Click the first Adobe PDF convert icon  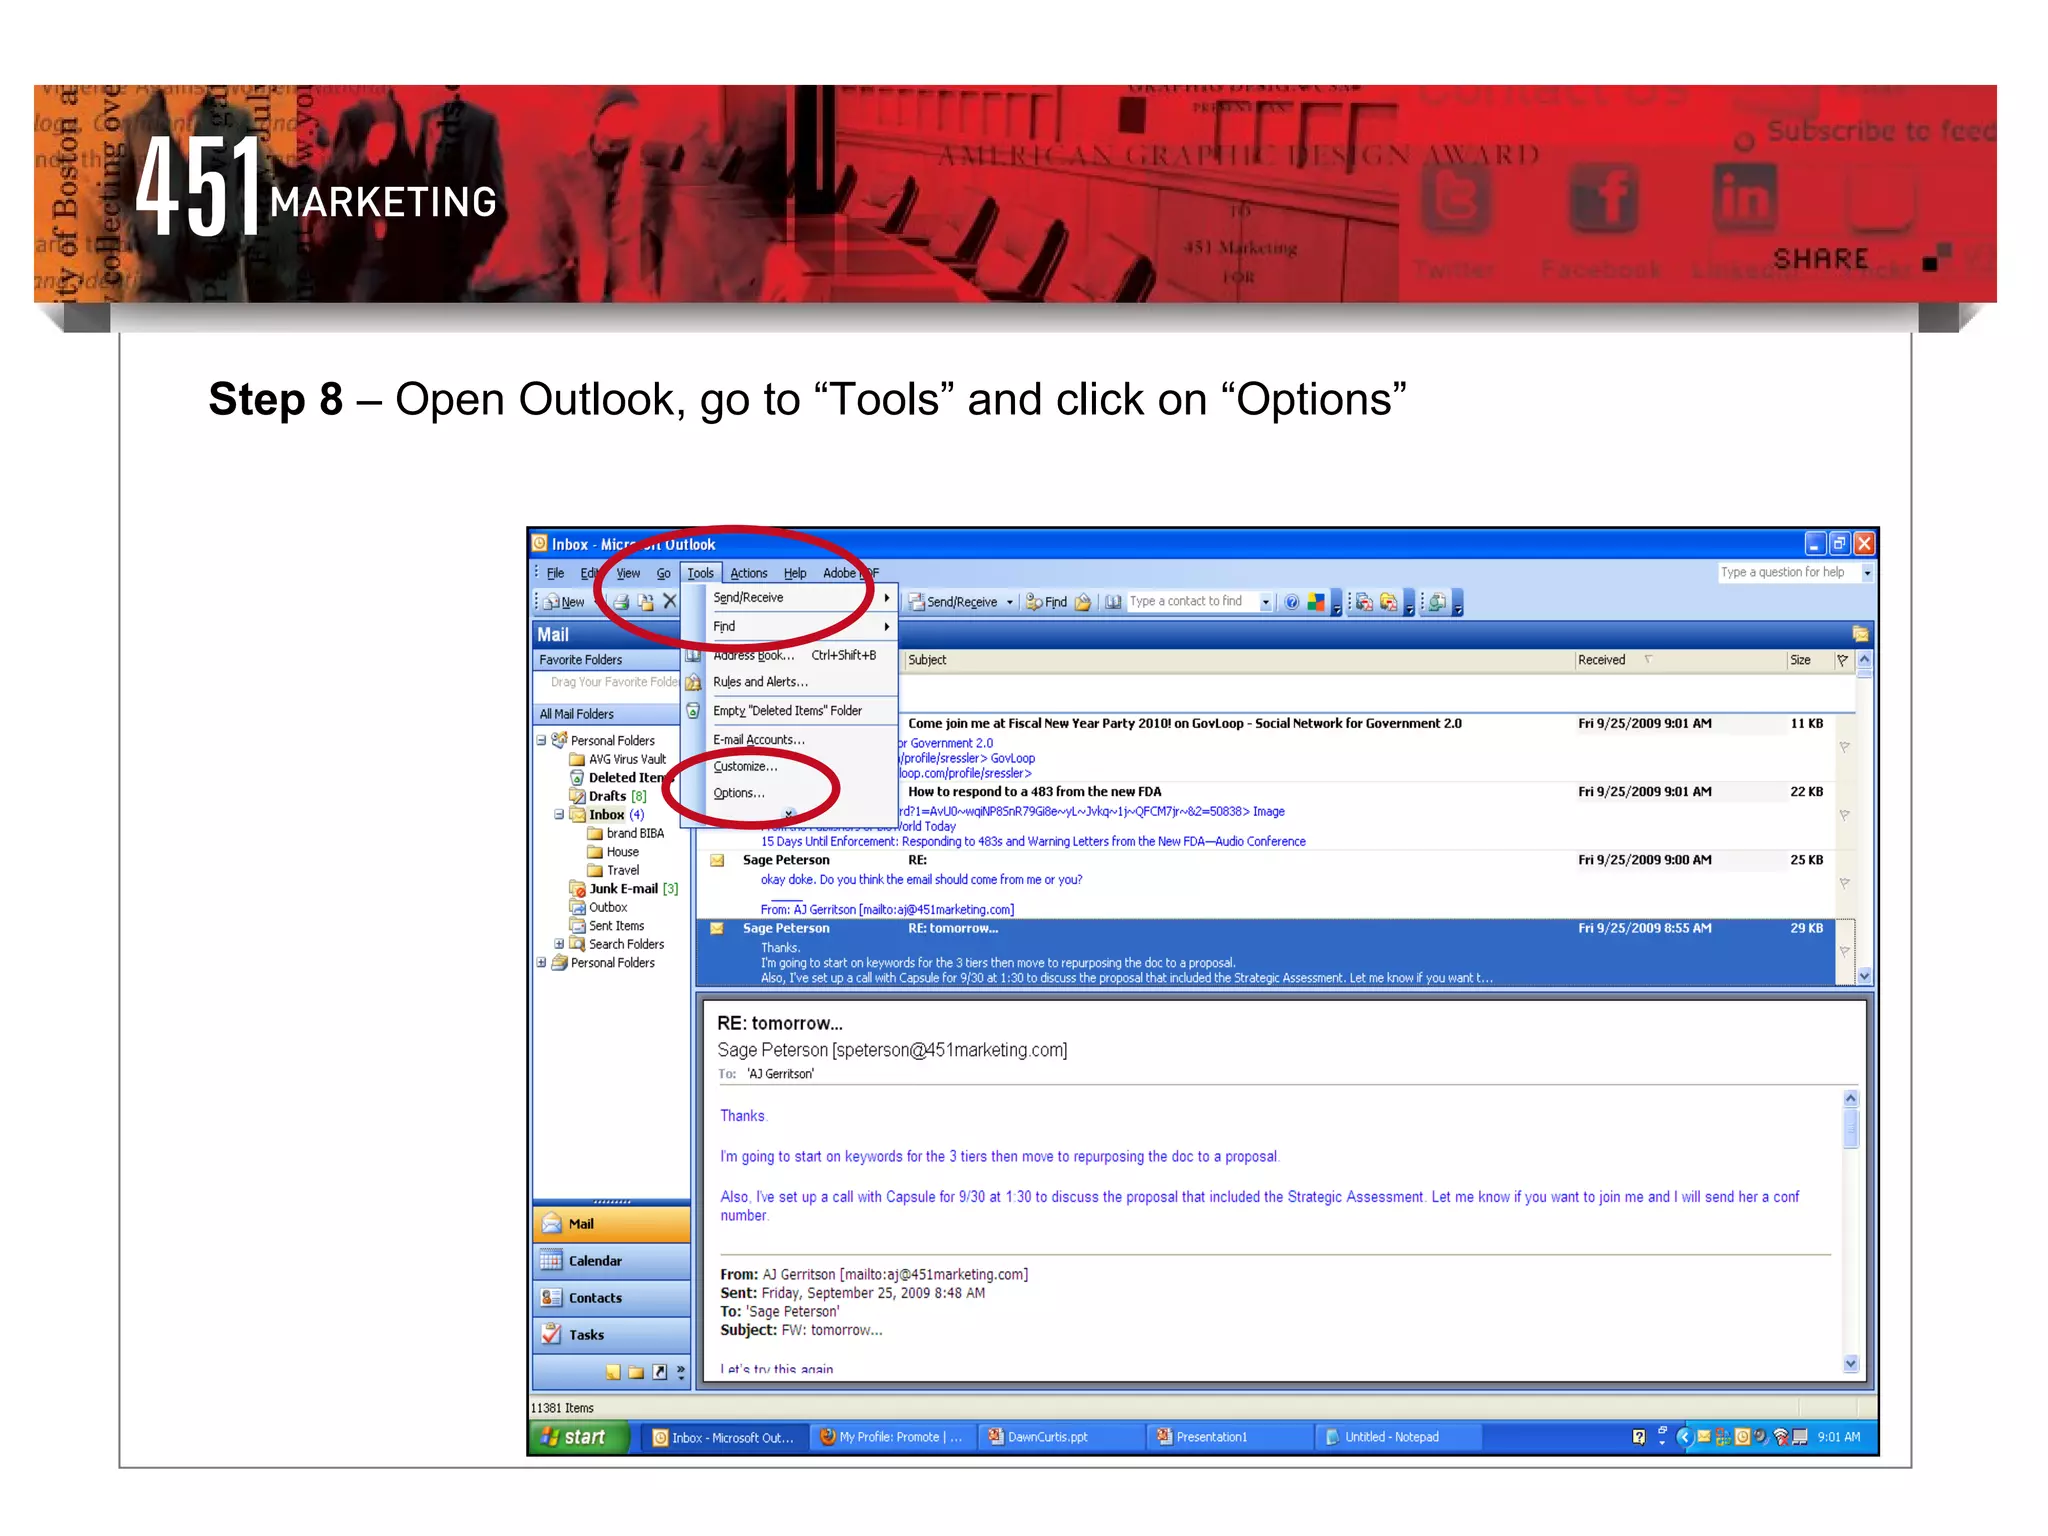pos(1364,602)
